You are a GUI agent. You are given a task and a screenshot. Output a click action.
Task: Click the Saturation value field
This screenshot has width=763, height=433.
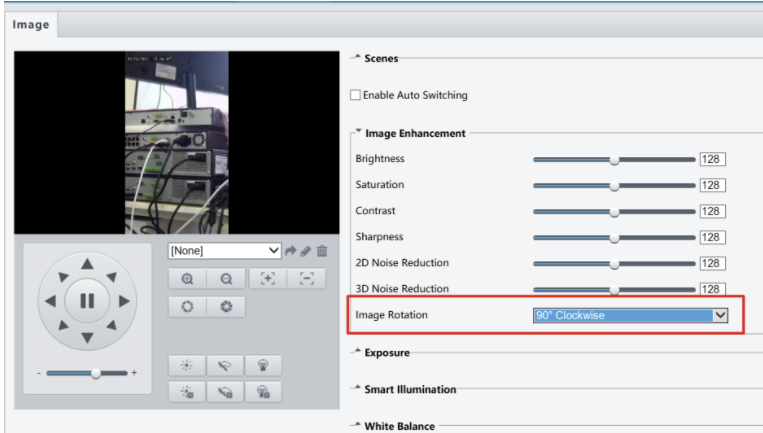coord(713,185)
